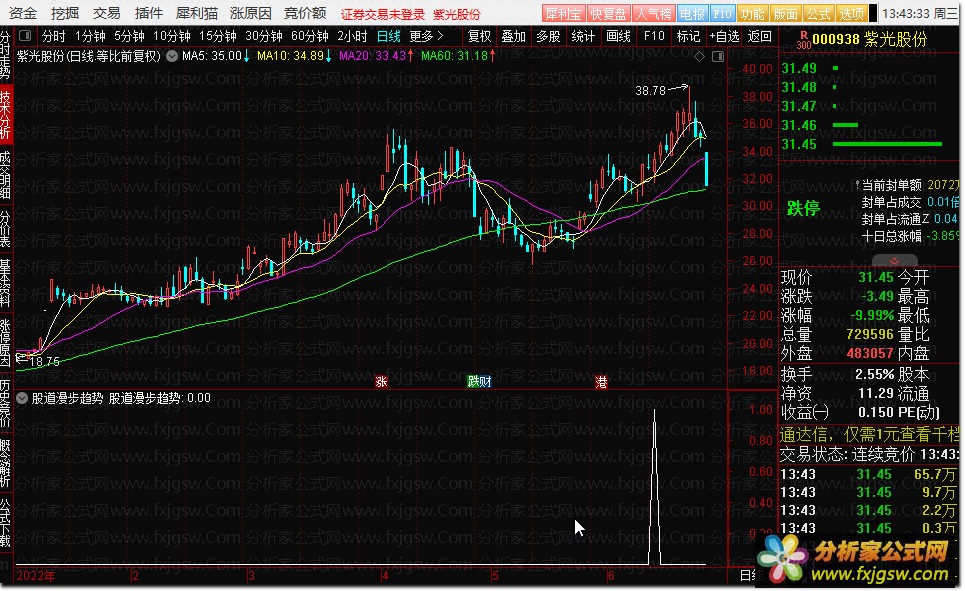Expand the 更多 periods chevron
Image resolution: width=965 pixels, height=591 pixels.
pos(440,36)
